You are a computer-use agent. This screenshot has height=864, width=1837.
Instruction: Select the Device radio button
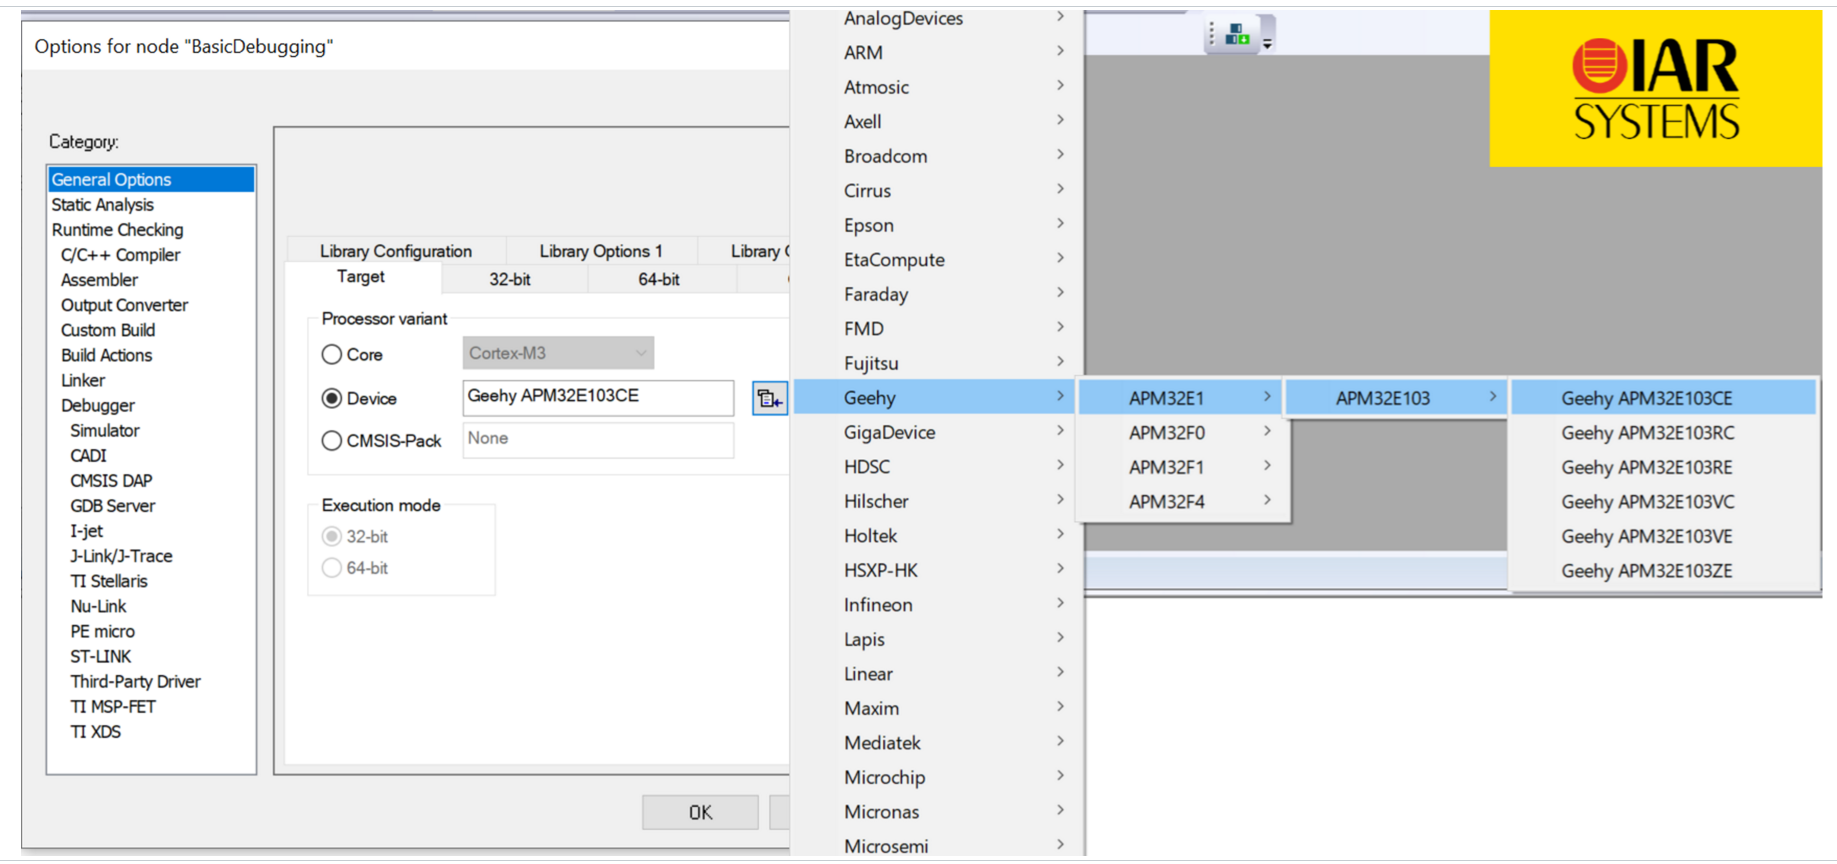tap(332, 398)
